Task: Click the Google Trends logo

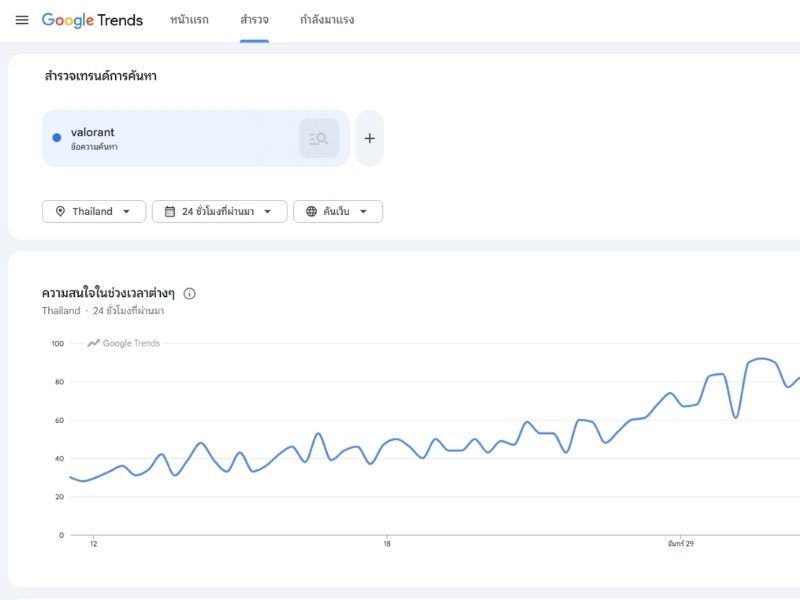Action: (x=92, y=20)
